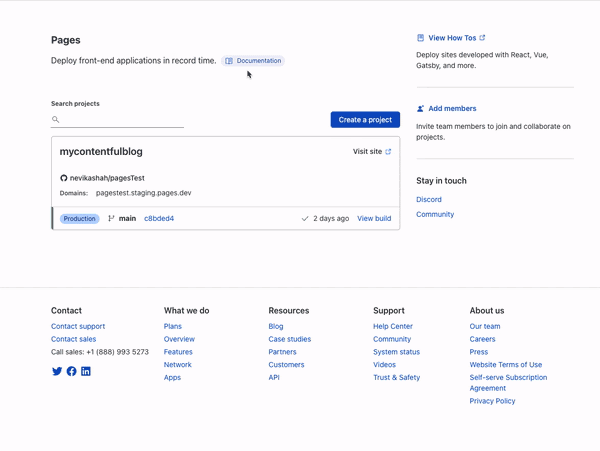Click the GitHub icon beside nevikashah/pagesTest

(64, 178)
